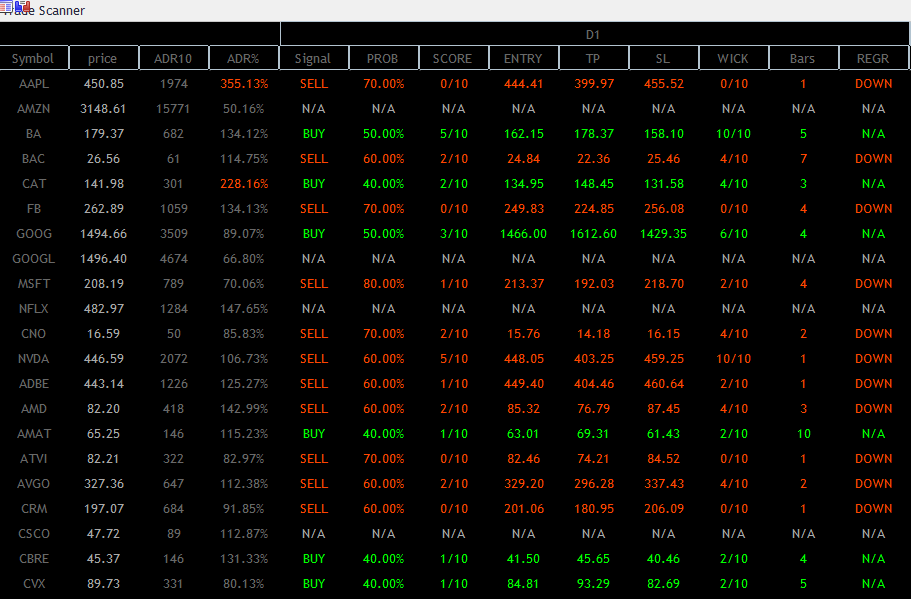Select the AVGO symbol
Image resolution: width=911 pixels, height=599 pixels.
click(x=34, y=483)
